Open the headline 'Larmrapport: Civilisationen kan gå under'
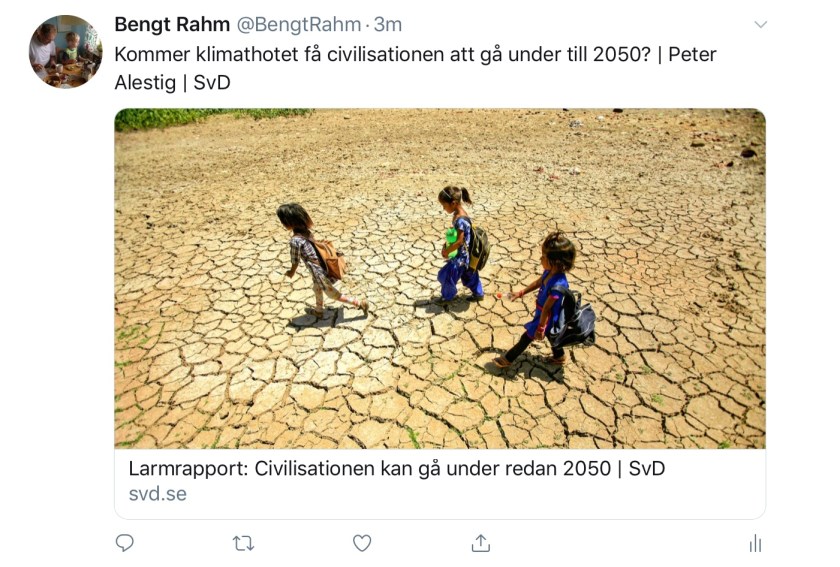This screenshot has height=567, width=840. tap(396, 468)
